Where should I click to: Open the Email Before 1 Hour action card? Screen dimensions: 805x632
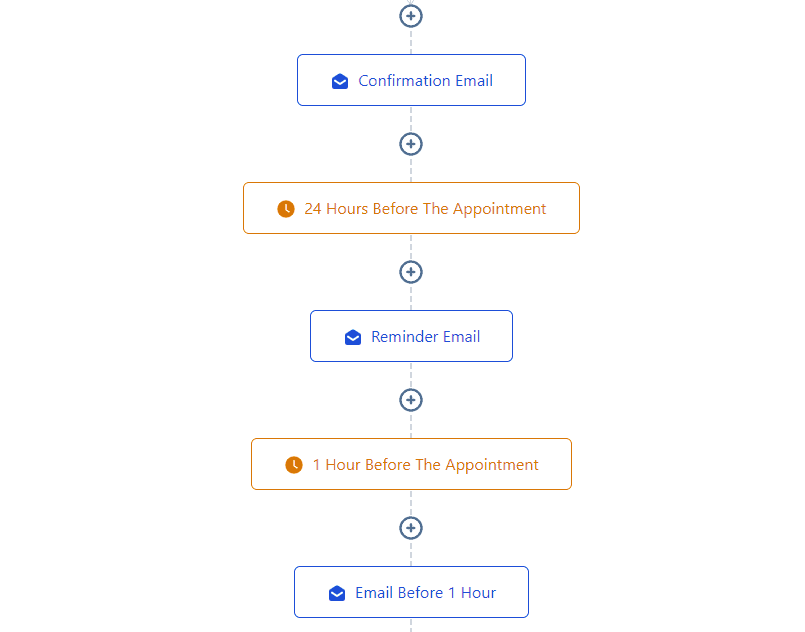[411, 592]
